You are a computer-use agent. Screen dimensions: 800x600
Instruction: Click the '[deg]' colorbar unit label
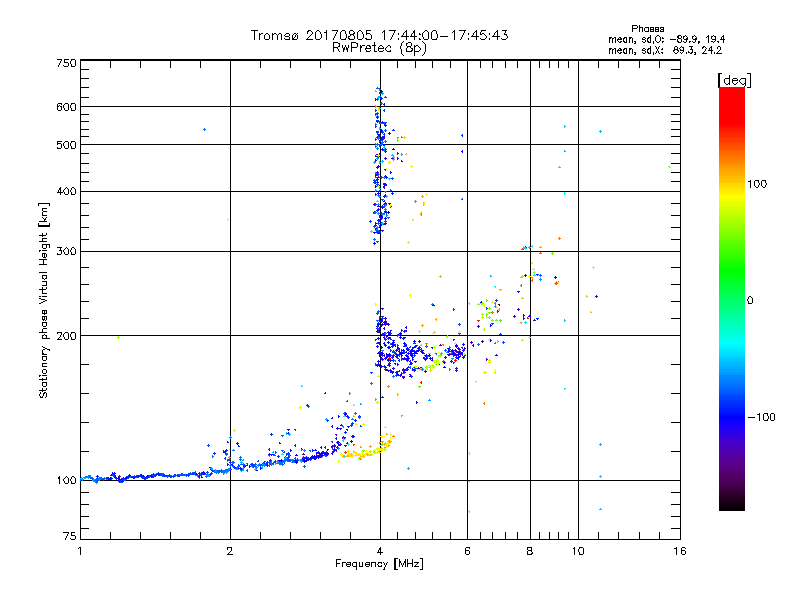tap(734, 80)
